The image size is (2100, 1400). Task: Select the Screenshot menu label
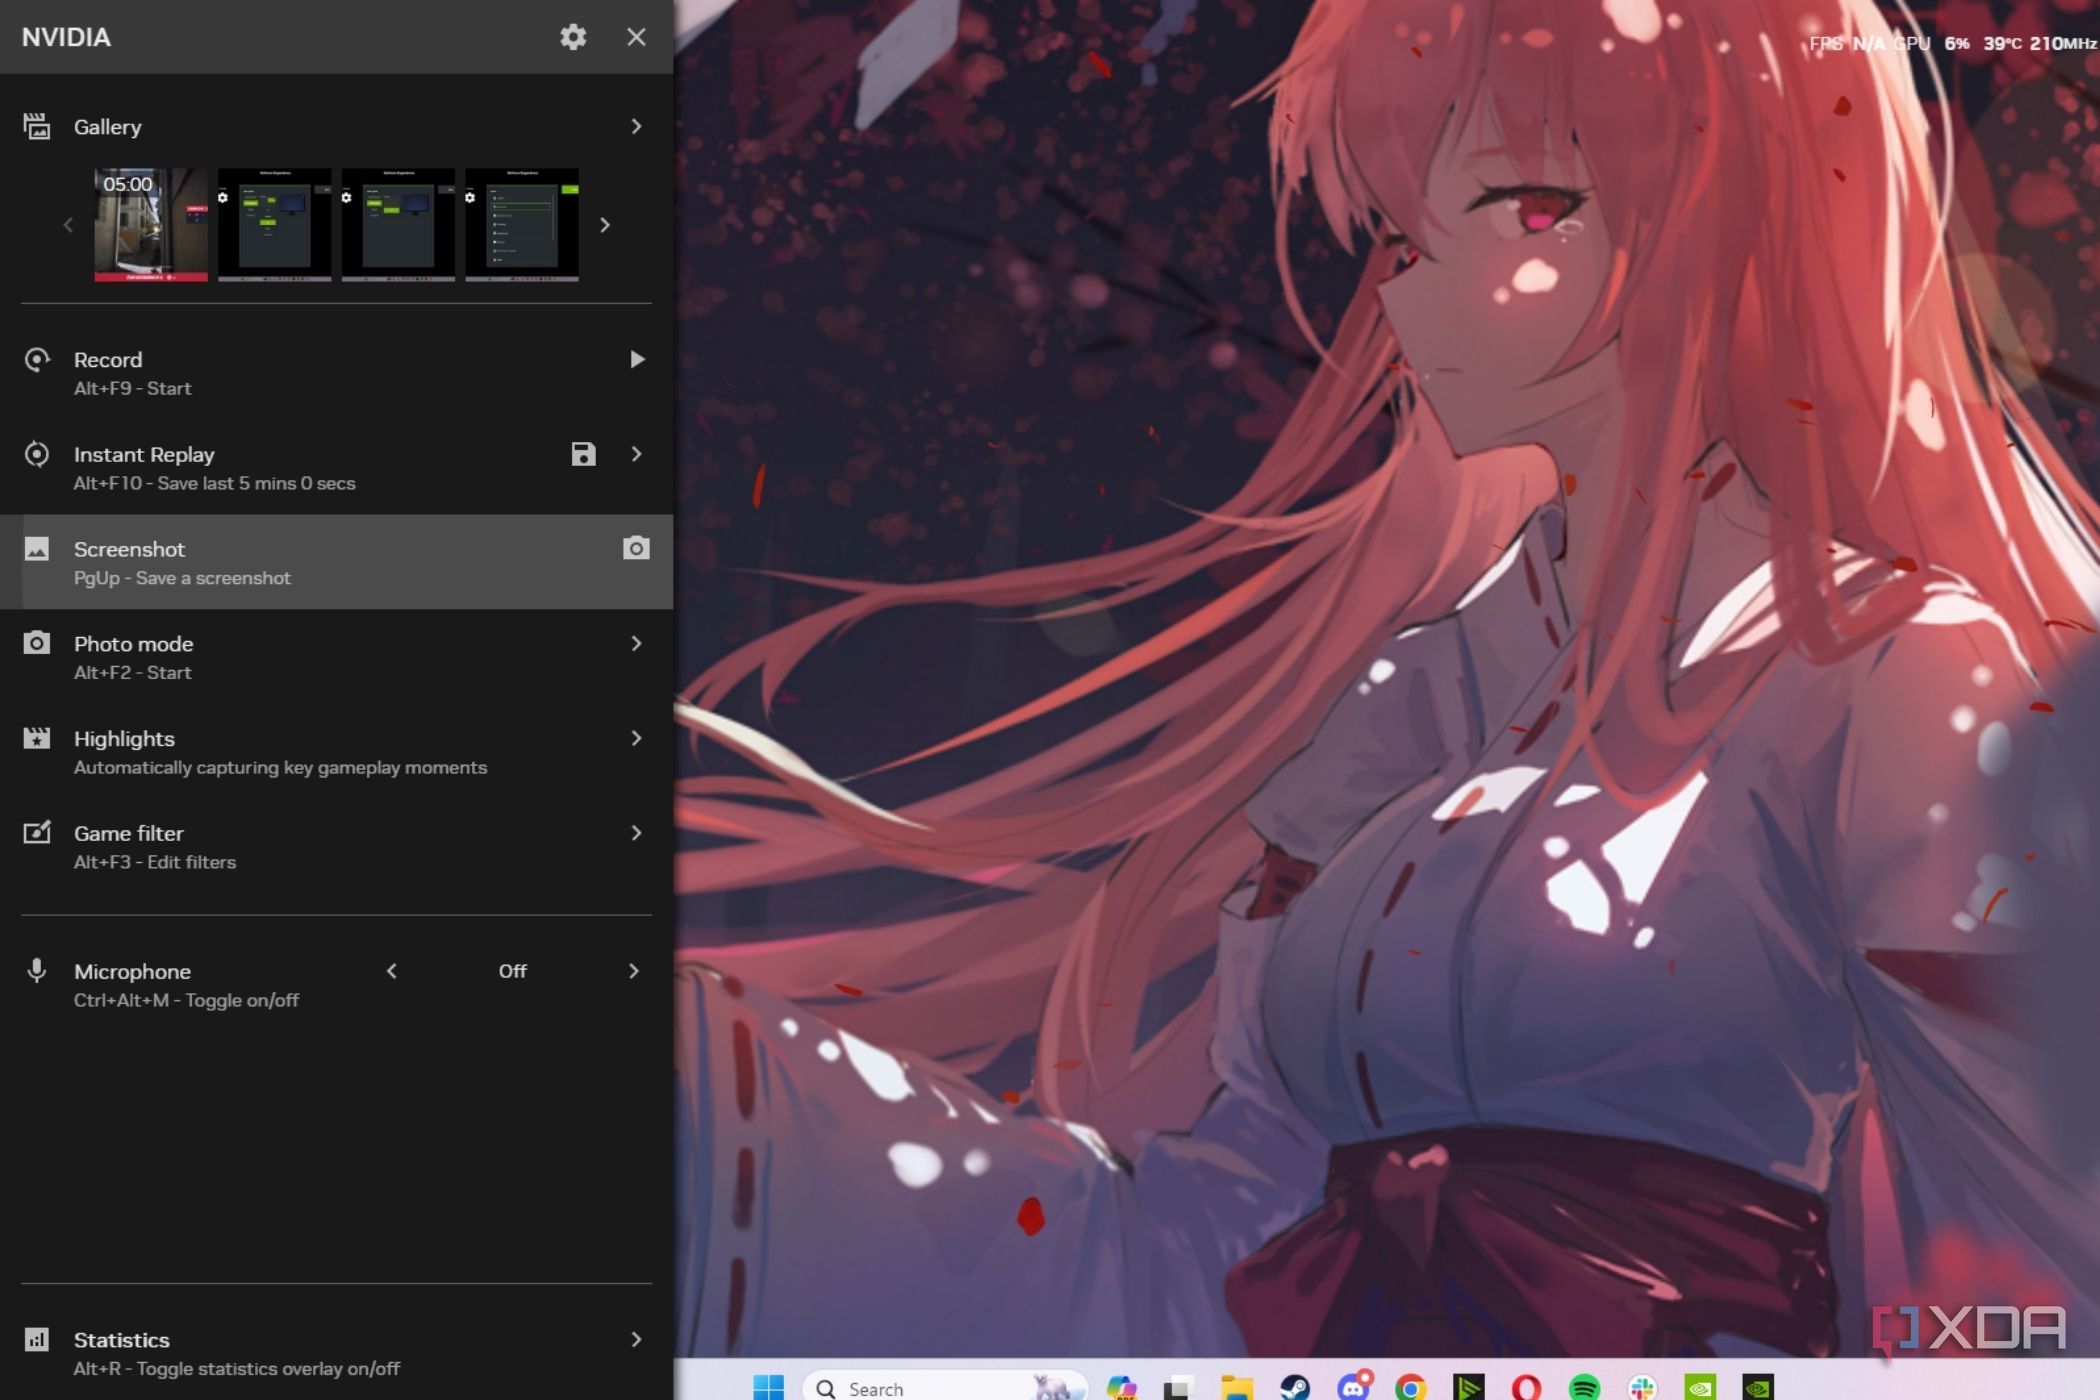(129, 549)
